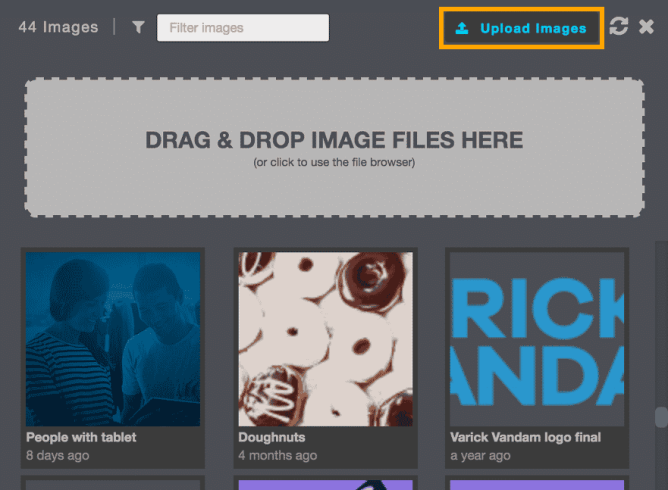
Task: Close the image library panel
Action: 646,28
